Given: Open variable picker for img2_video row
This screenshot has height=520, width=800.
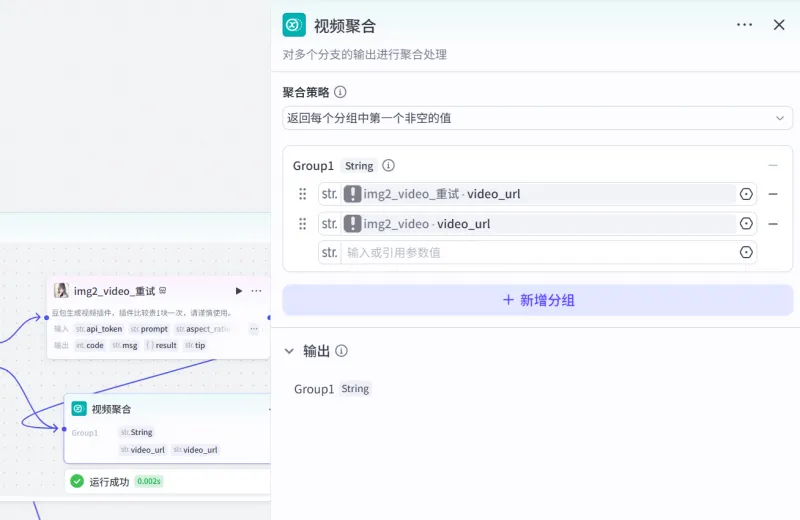Looking at the screenshot, I should tap(746, 224).
